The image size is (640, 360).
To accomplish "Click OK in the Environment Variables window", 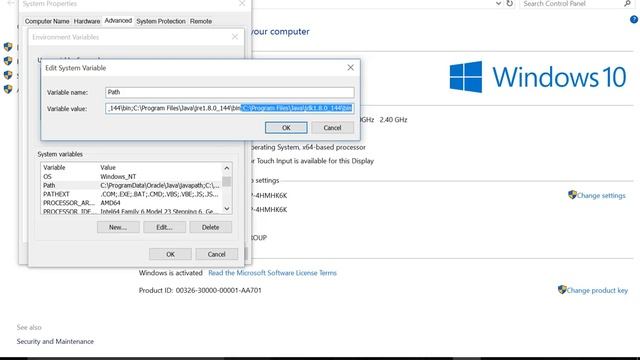I will (x=170, y=254).
